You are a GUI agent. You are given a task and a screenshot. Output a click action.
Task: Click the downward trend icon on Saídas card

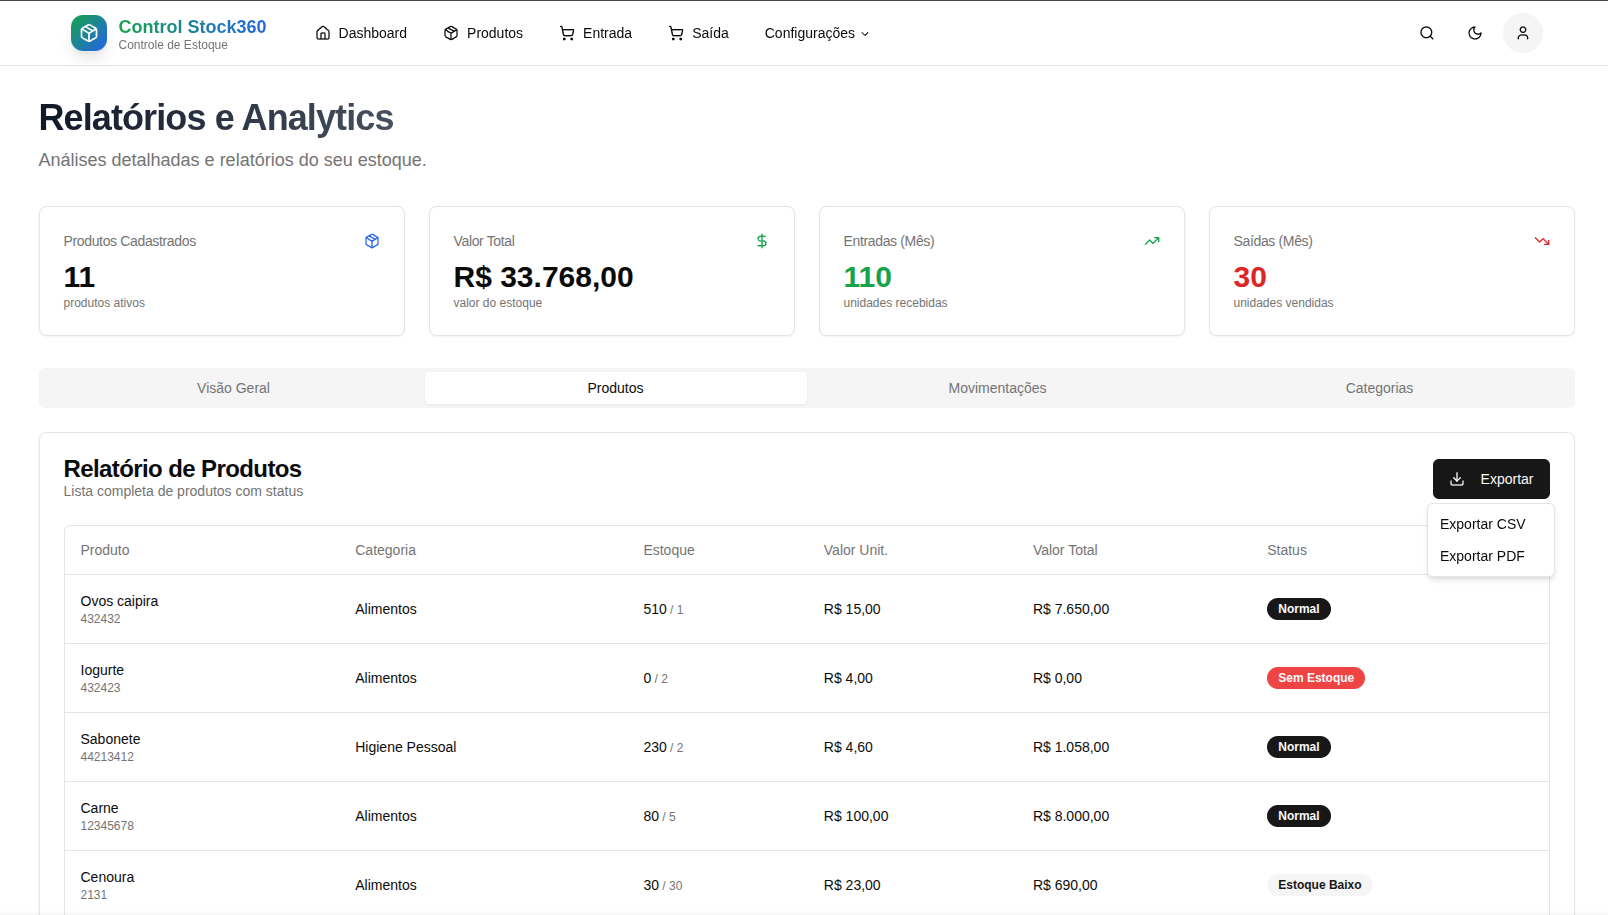pos(1542,240)
